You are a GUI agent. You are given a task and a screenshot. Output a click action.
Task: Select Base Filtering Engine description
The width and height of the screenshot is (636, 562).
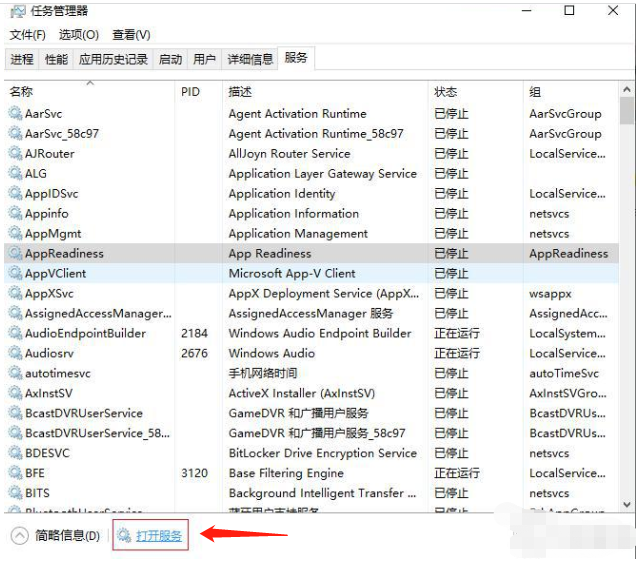coord(286,473)
